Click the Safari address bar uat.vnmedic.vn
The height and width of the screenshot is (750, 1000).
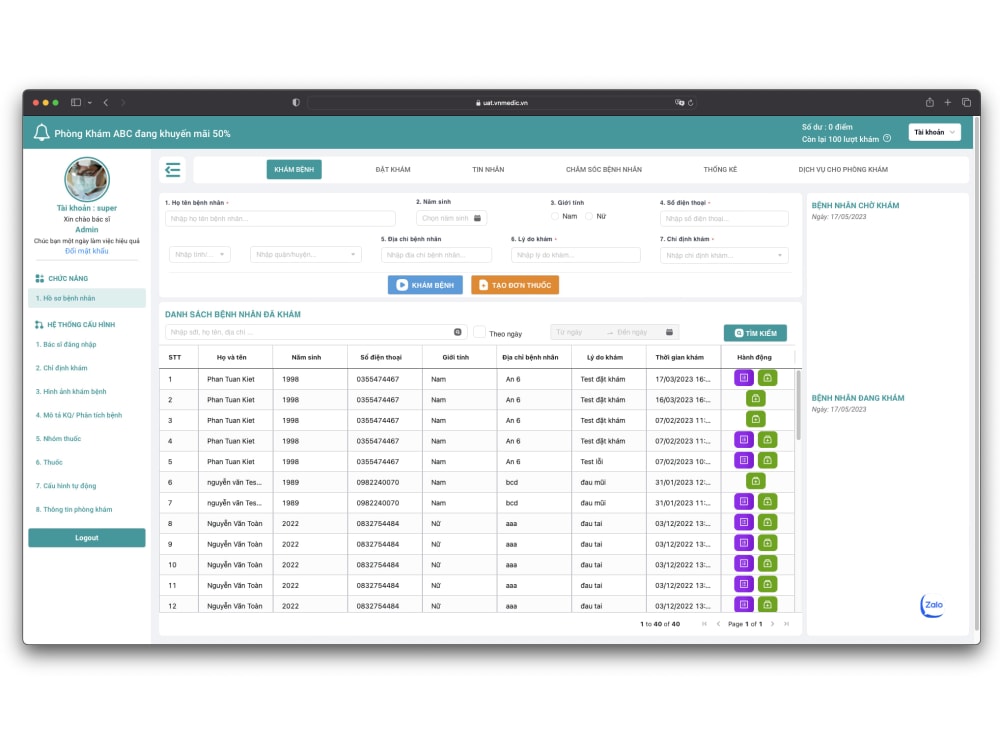click(x=502, y=102)
